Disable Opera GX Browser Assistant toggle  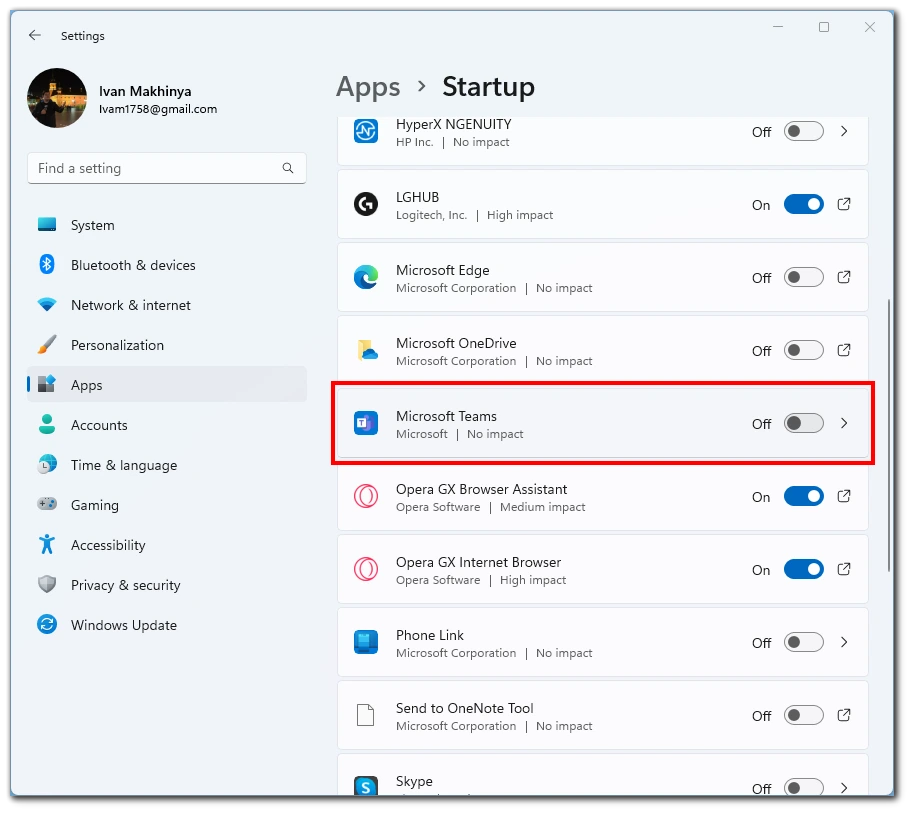tap(803, 497)
